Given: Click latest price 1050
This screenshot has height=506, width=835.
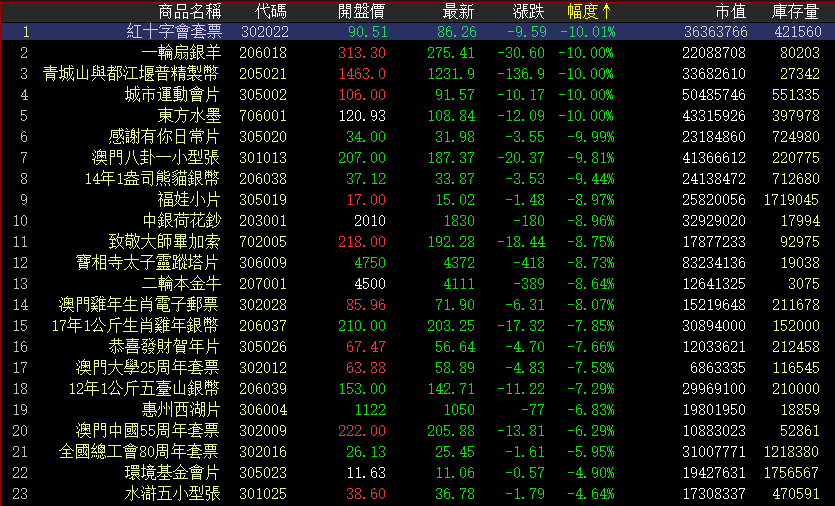Looking at the screenshot, I should click(459, 410).
